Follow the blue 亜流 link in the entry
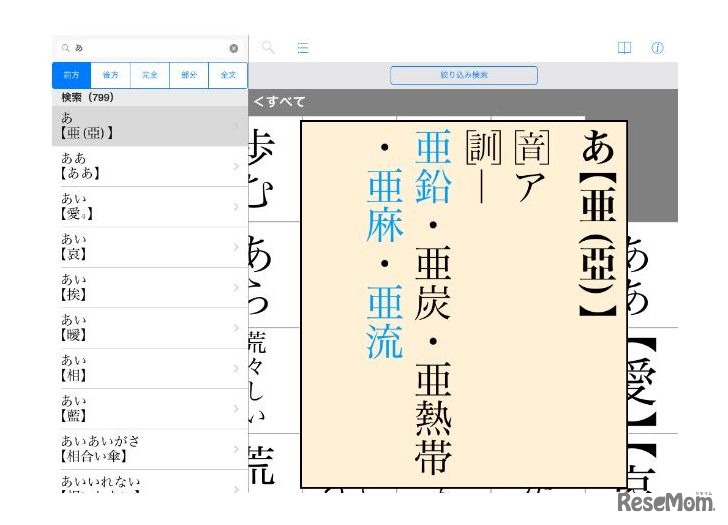The height and width of the screenshot is (525, 728). coord(385,322)
